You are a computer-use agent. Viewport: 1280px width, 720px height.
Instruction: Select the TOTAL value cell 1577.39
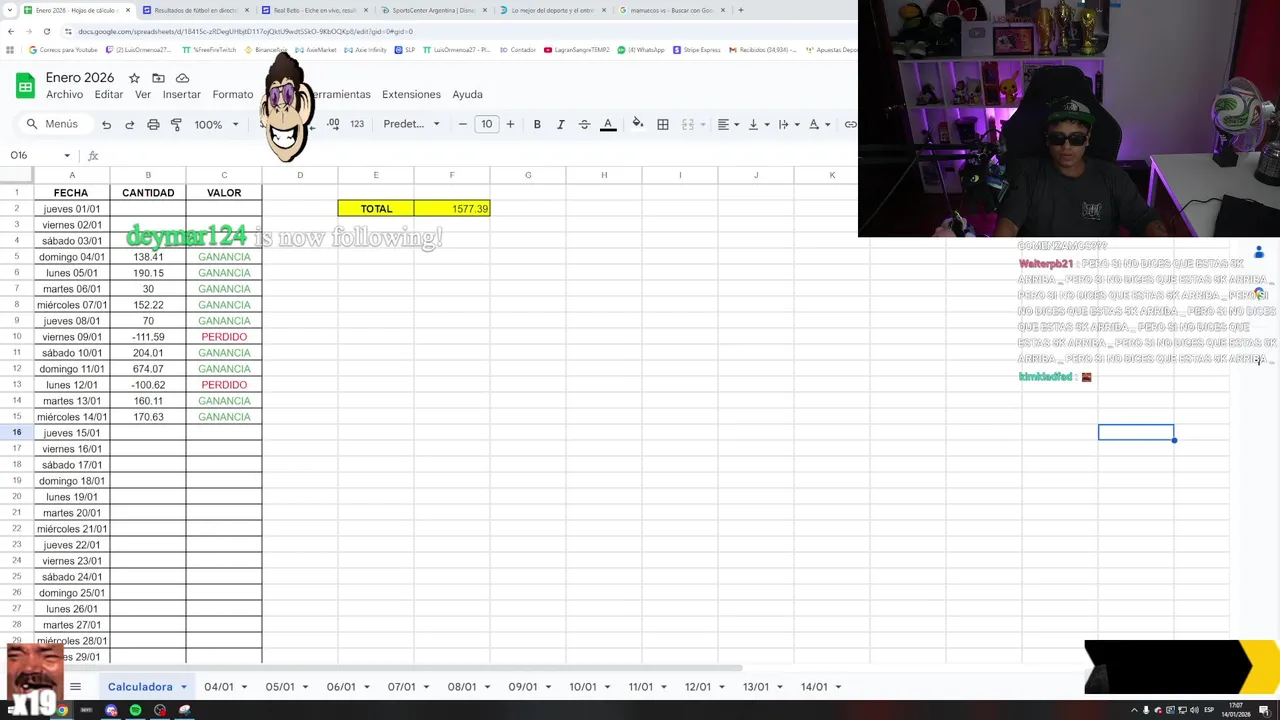(x=452, y=208)
